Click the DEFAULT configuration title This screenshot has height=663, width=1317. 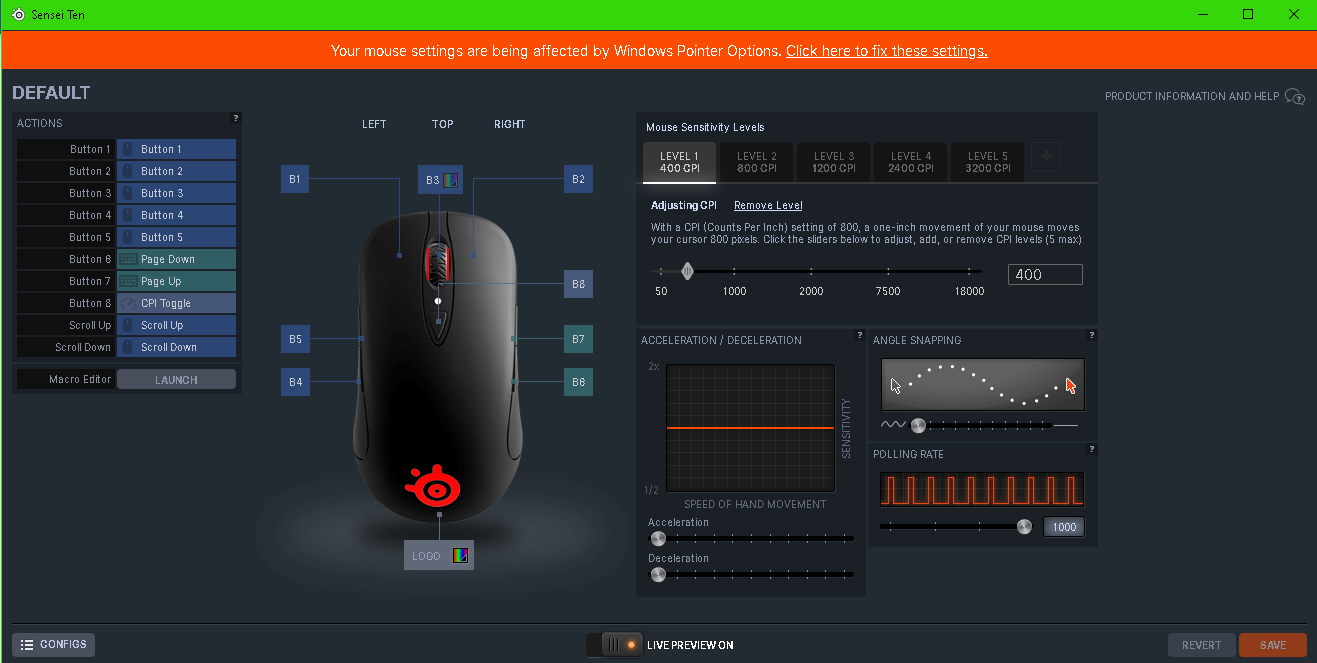51,93
